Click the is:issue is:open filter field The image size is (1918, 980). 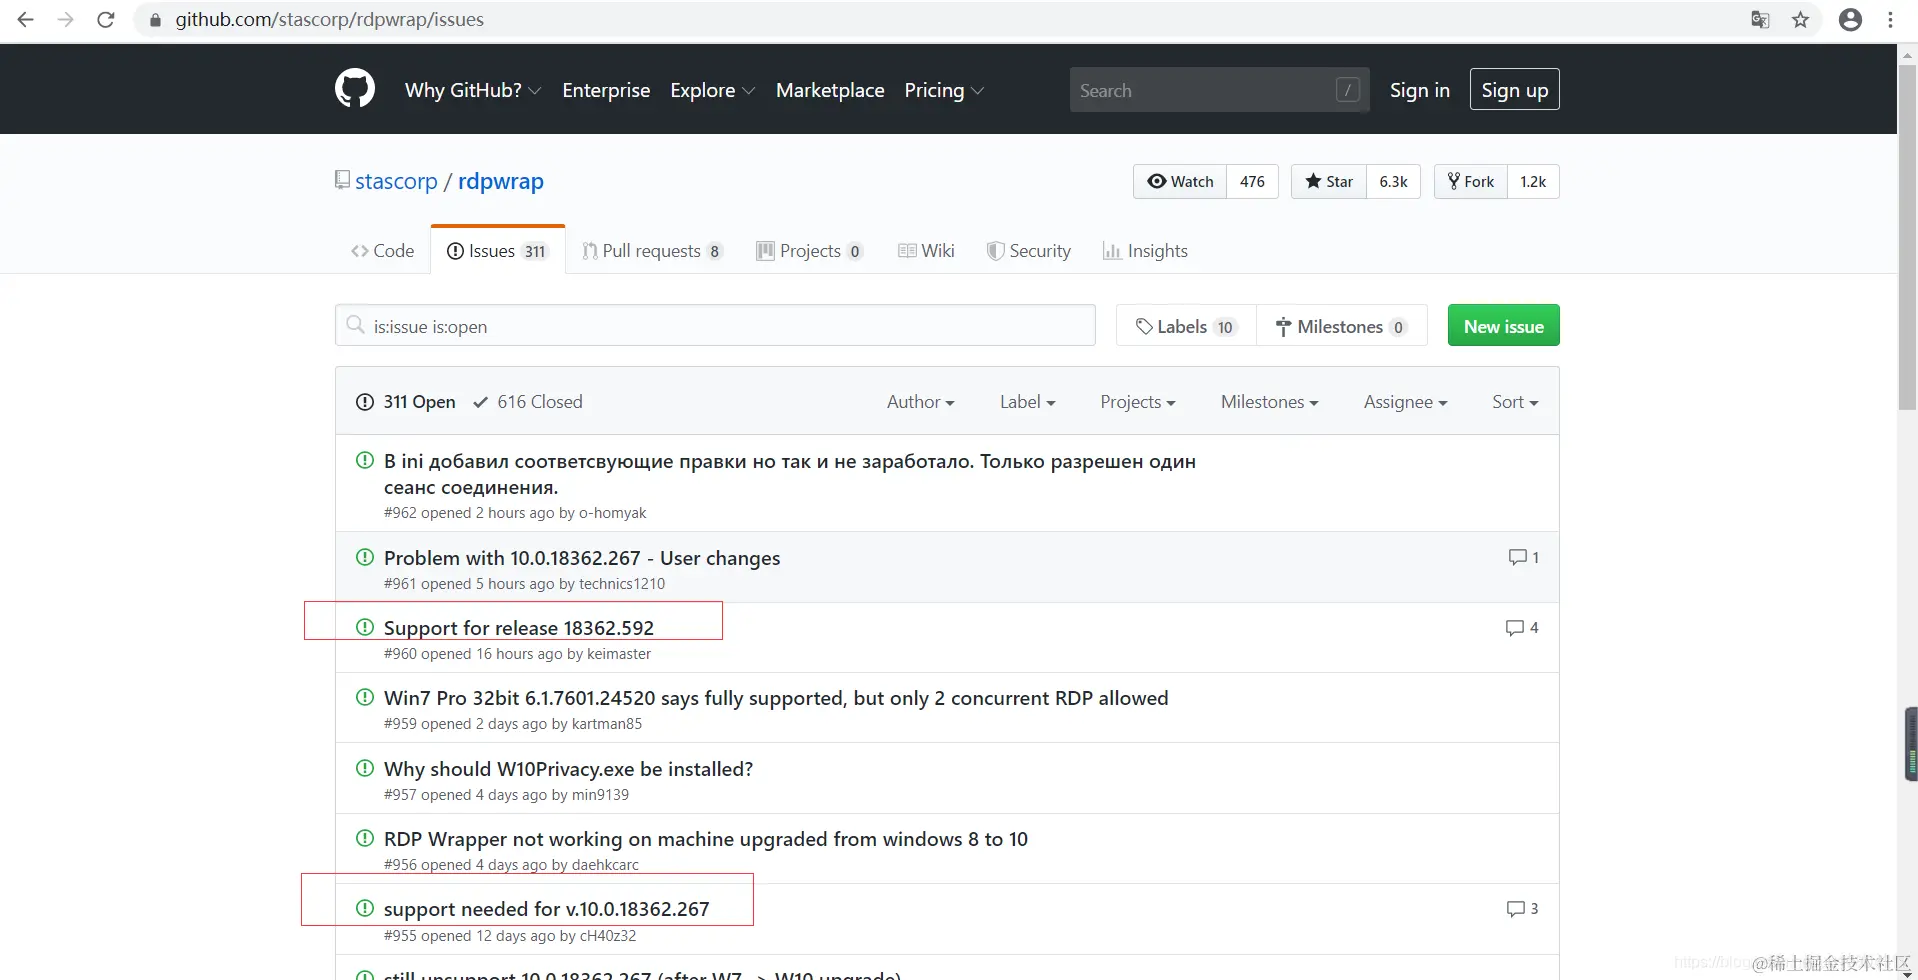point(715,326)
